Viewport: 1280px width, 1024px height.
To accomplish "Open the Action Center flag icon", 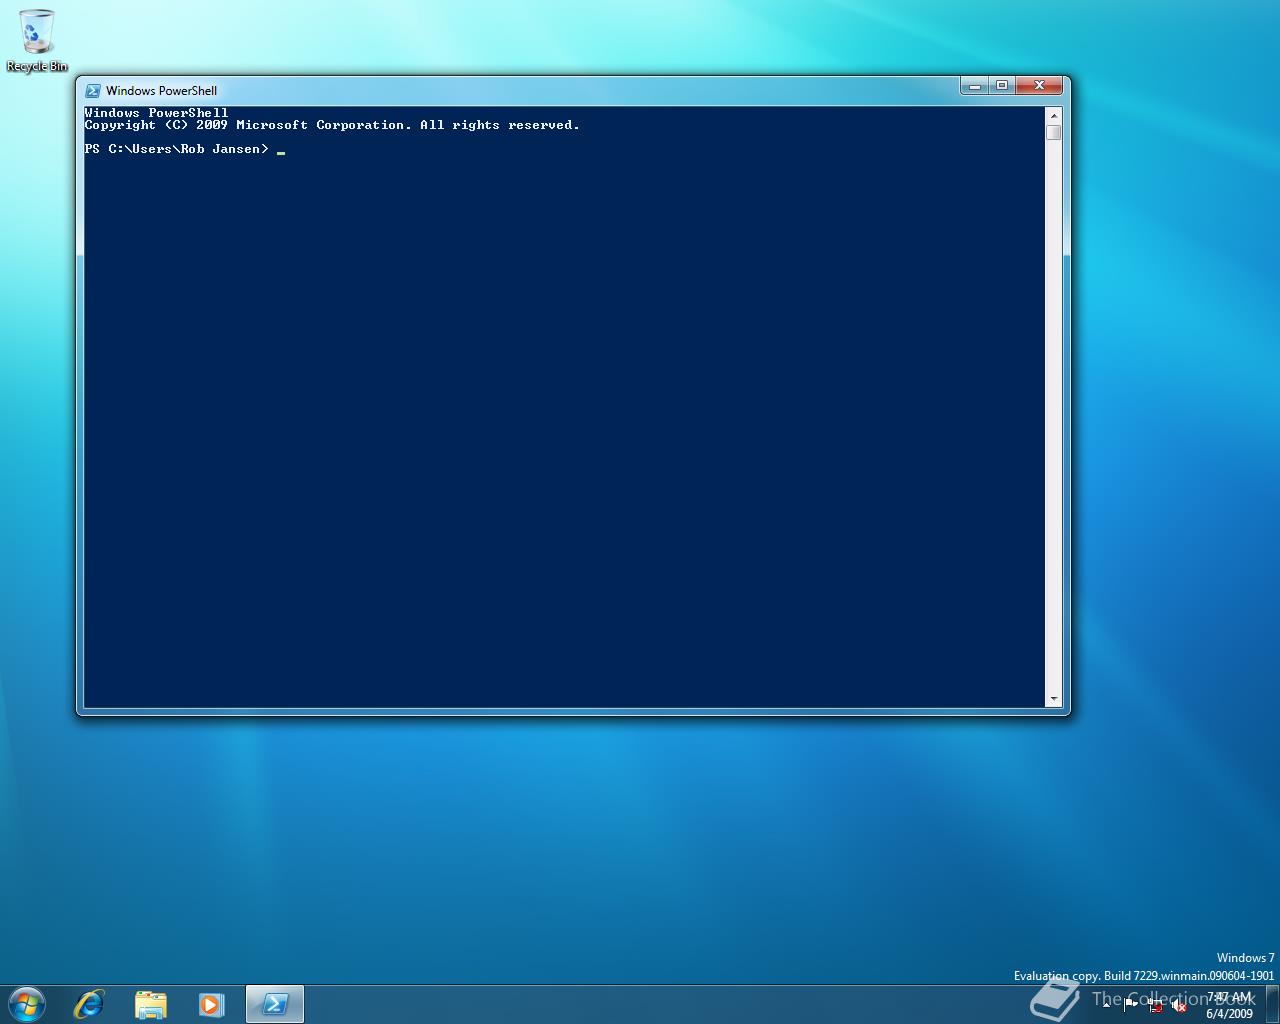I will pyautogui.click(x=1131, y=1005).
